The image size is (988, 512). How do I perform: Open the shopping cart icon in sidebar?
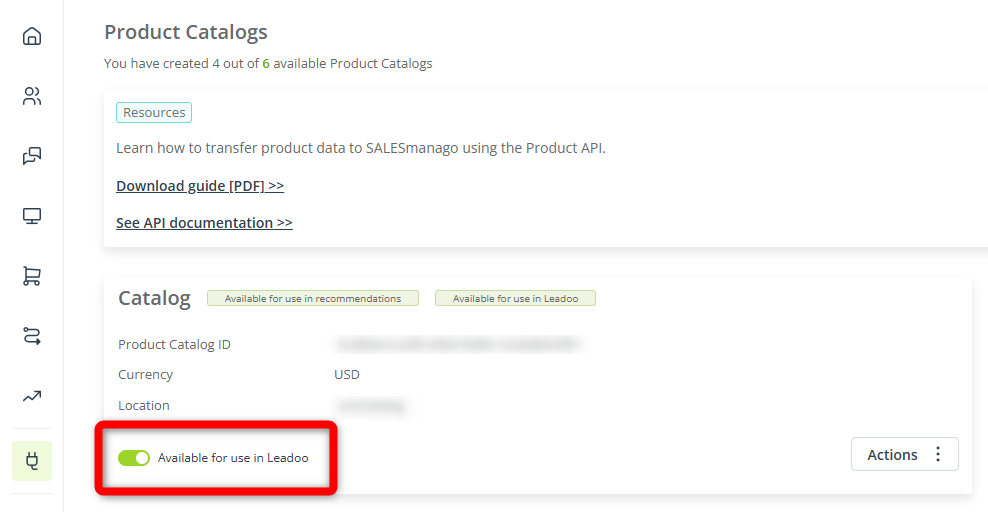(32, 276)
